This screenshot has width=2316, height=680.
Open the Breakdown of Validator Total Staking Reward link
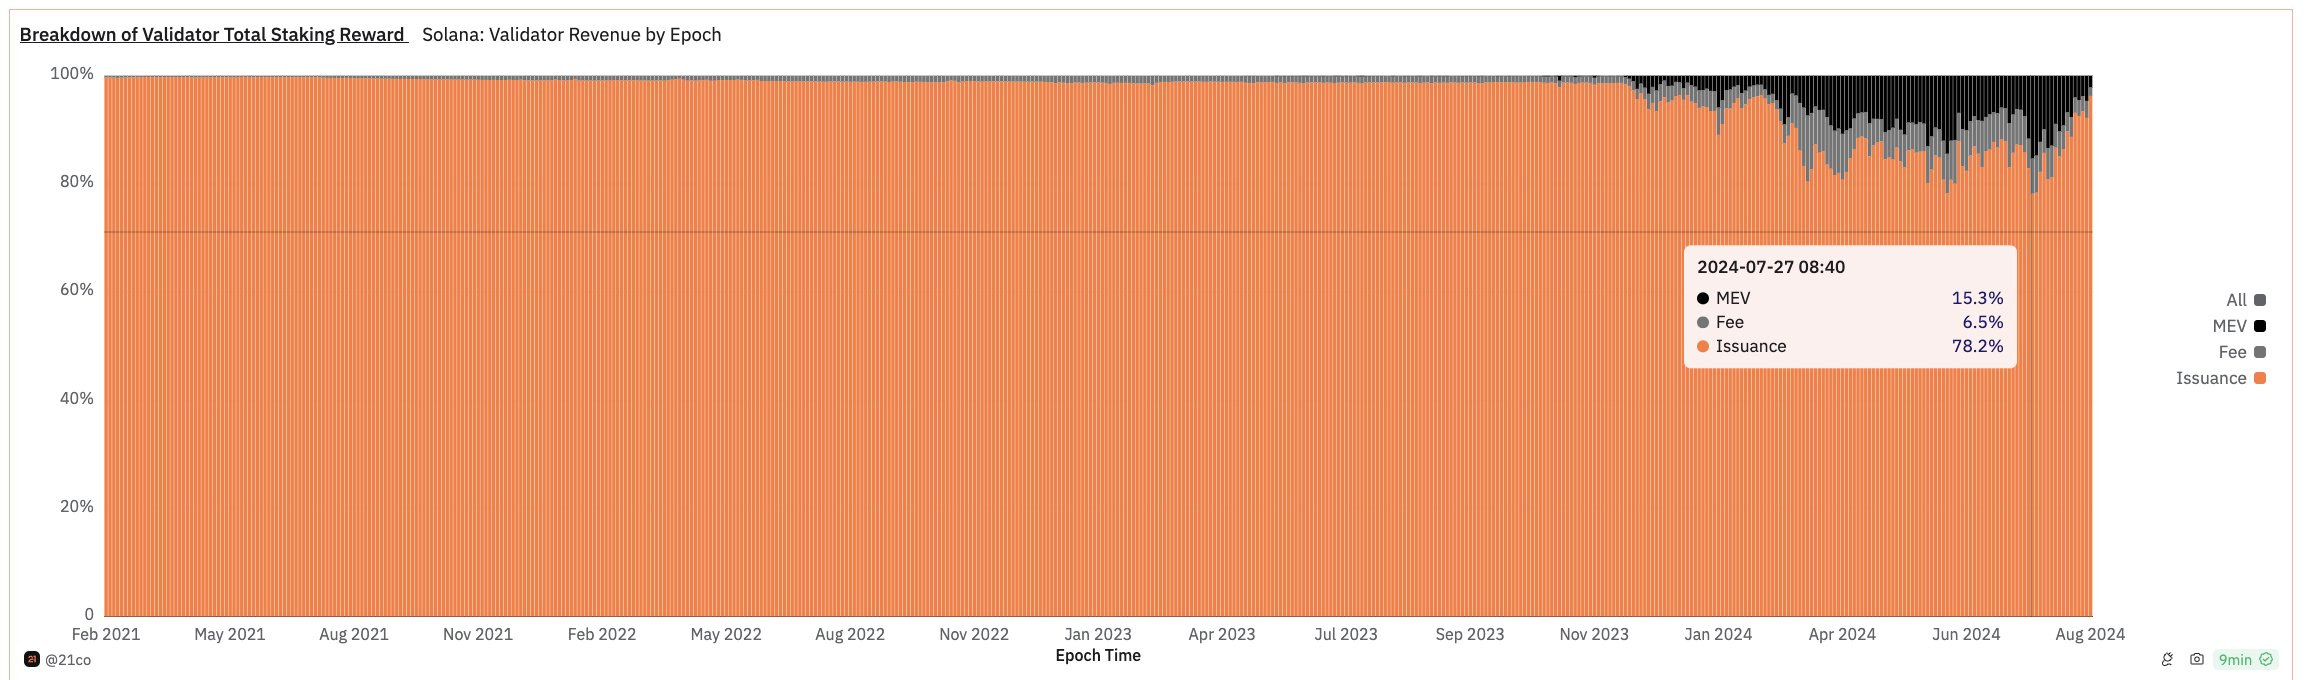click(x=212, y=35)
